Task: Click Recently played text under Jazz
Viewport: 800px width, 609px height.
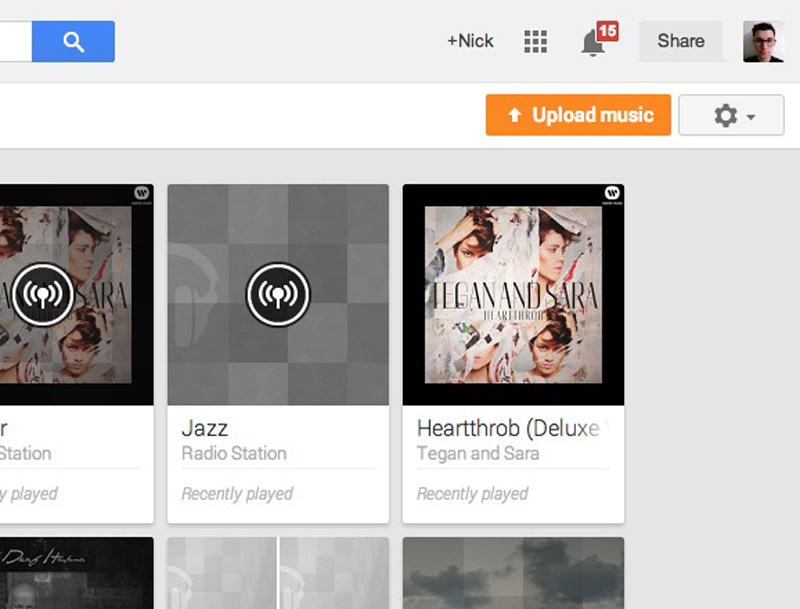Action: point(237,493)
